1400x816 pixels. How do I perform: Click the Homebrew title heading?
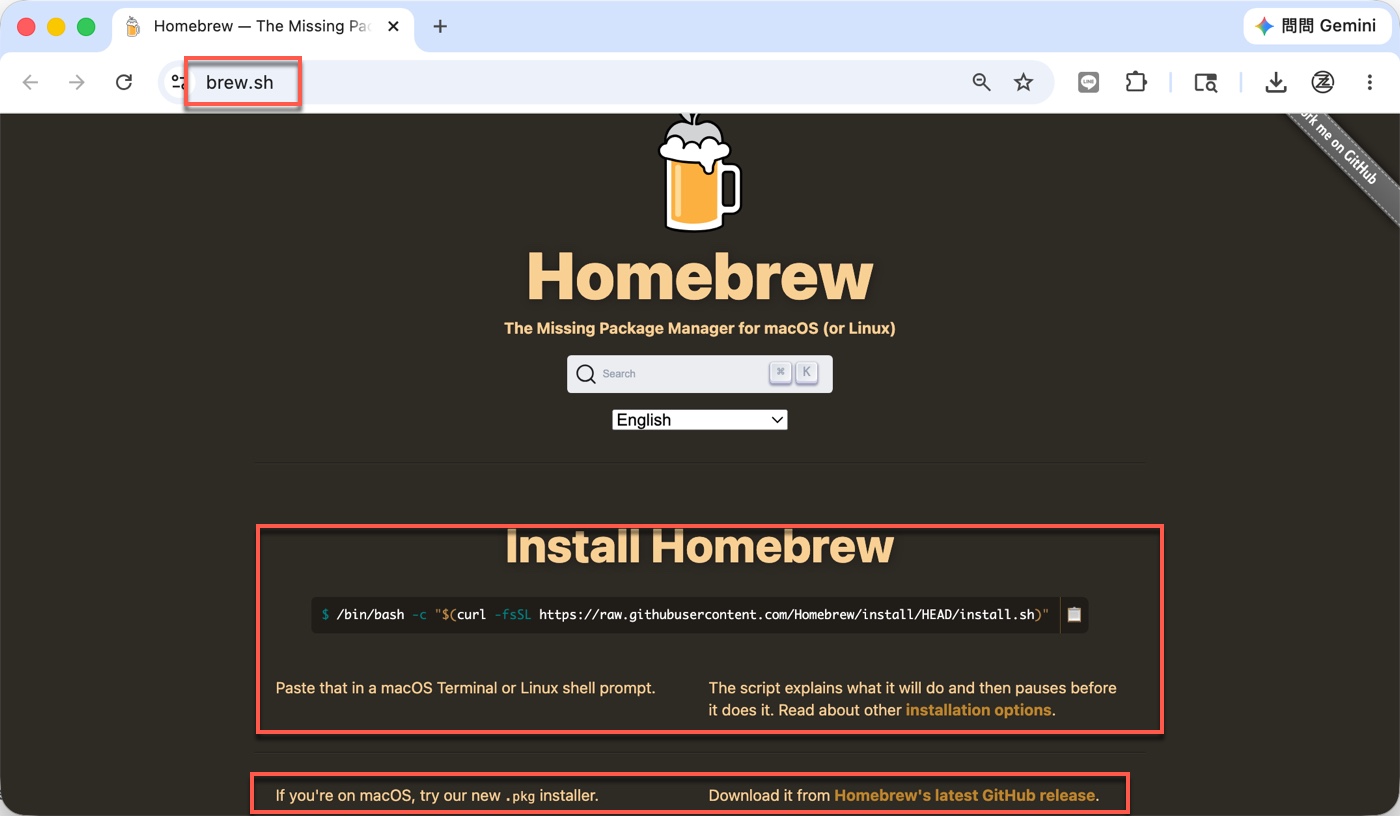[699, 276]
